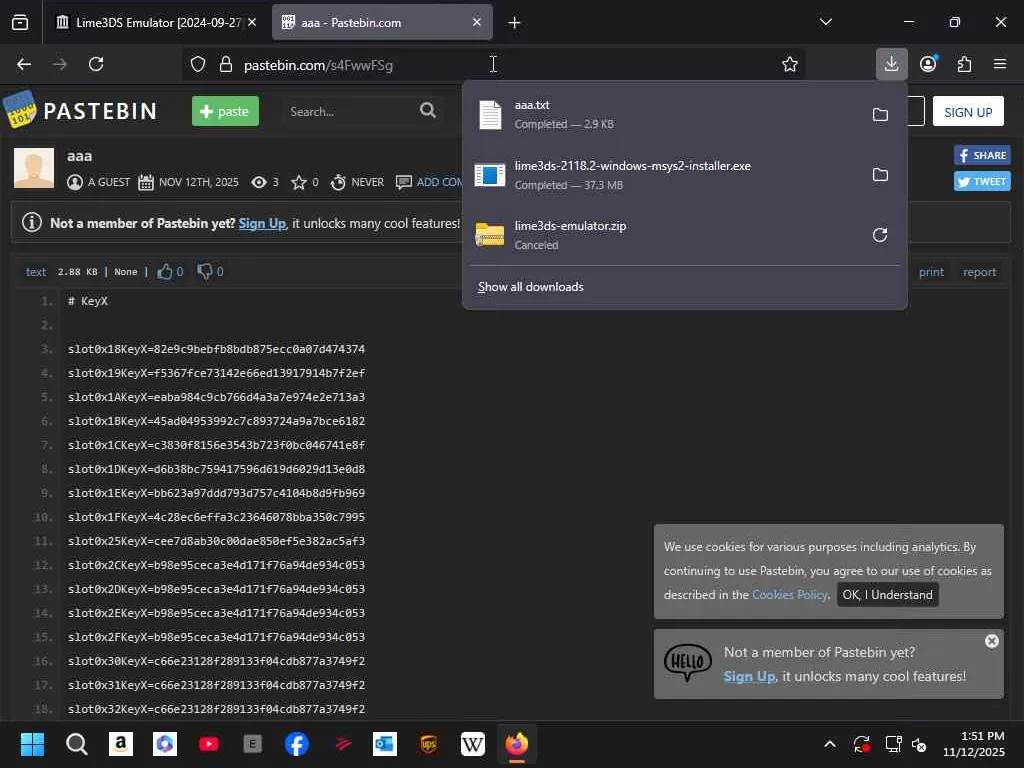Click the SIGN UP button

(968, 112)
